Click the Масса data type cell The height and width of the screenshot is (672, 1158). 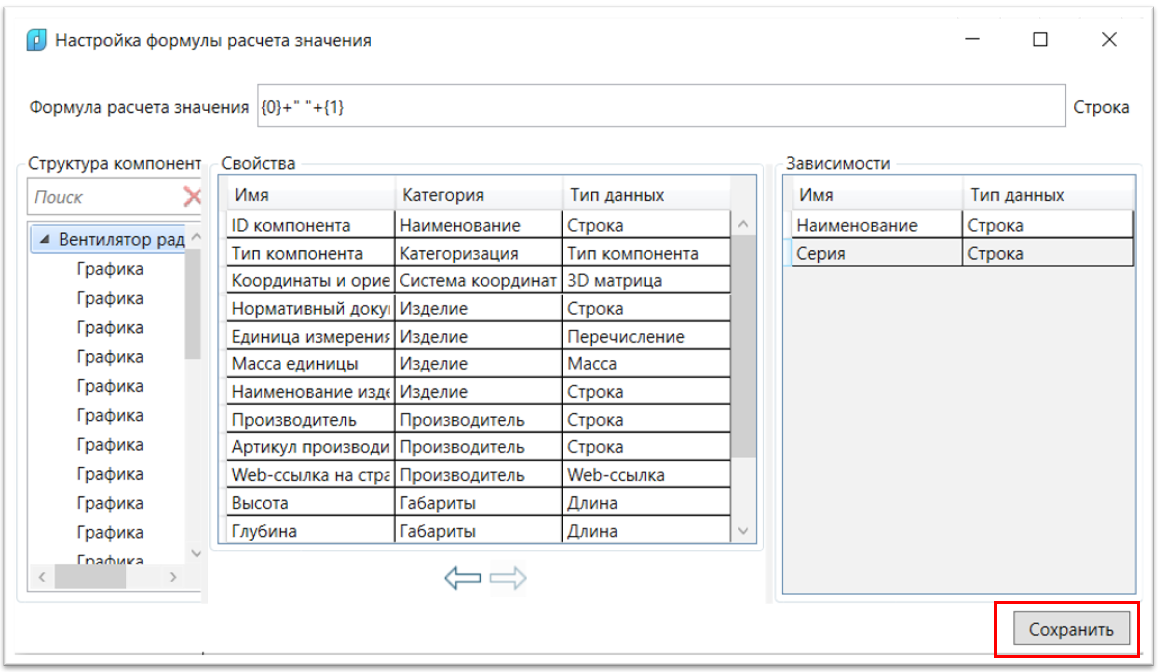tap(646, 364)
